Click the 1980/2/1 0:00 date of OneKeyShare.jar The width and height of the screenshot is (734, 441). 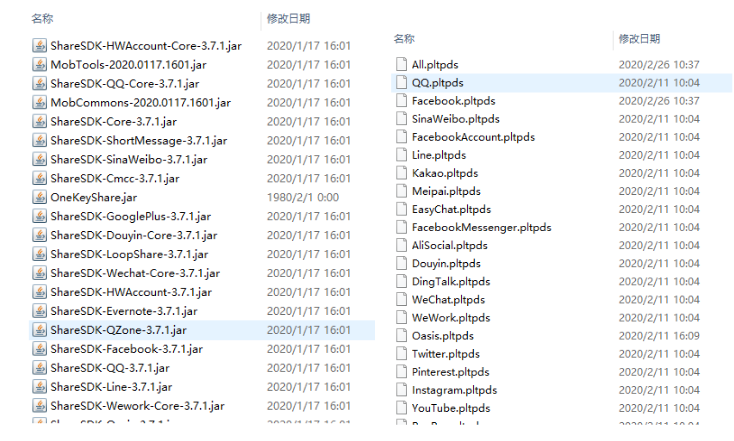(x=303, y=197)
